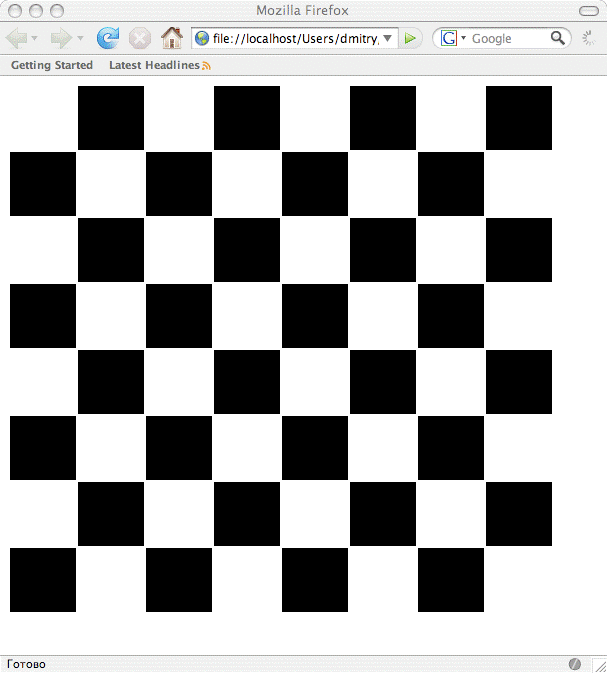Screen dimensions: 607x673
Task: Click the Готово status bar text
Action: click(26, 664)
